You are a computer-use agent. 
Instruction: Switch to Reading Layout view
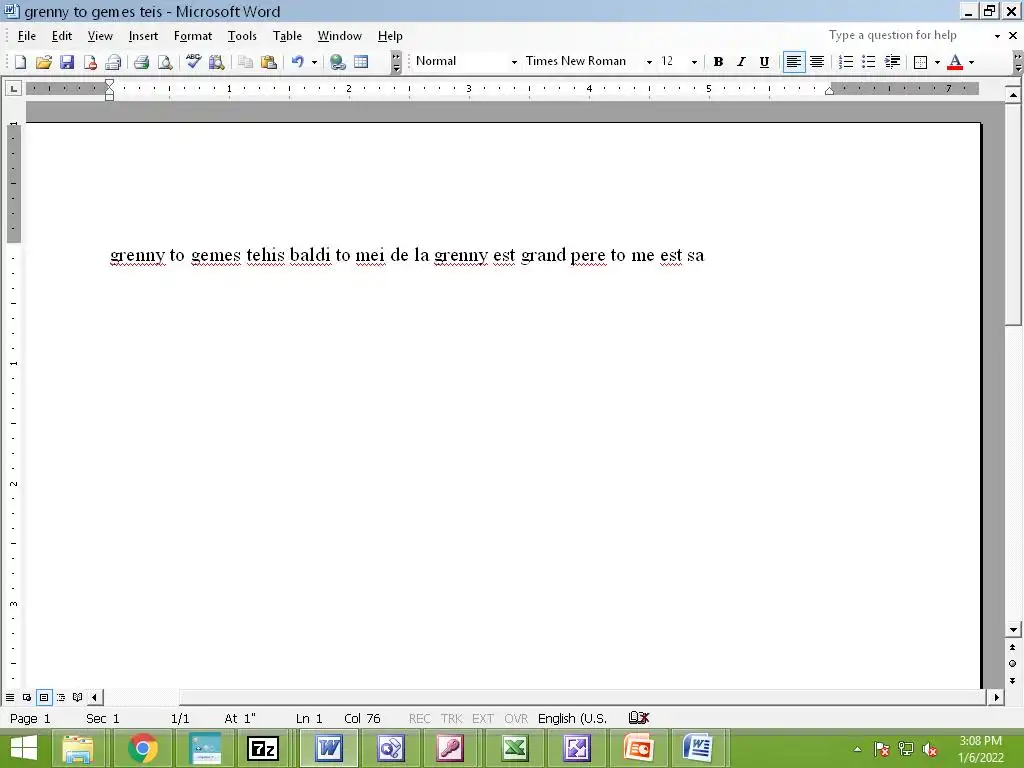tap(78, 697)
